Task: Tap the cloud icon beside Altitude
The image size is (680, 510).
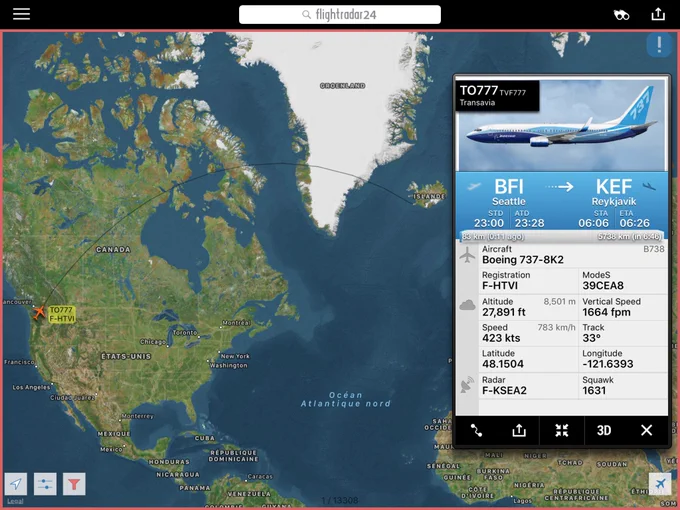Action: pyautogui.click(x=467, y=305)
